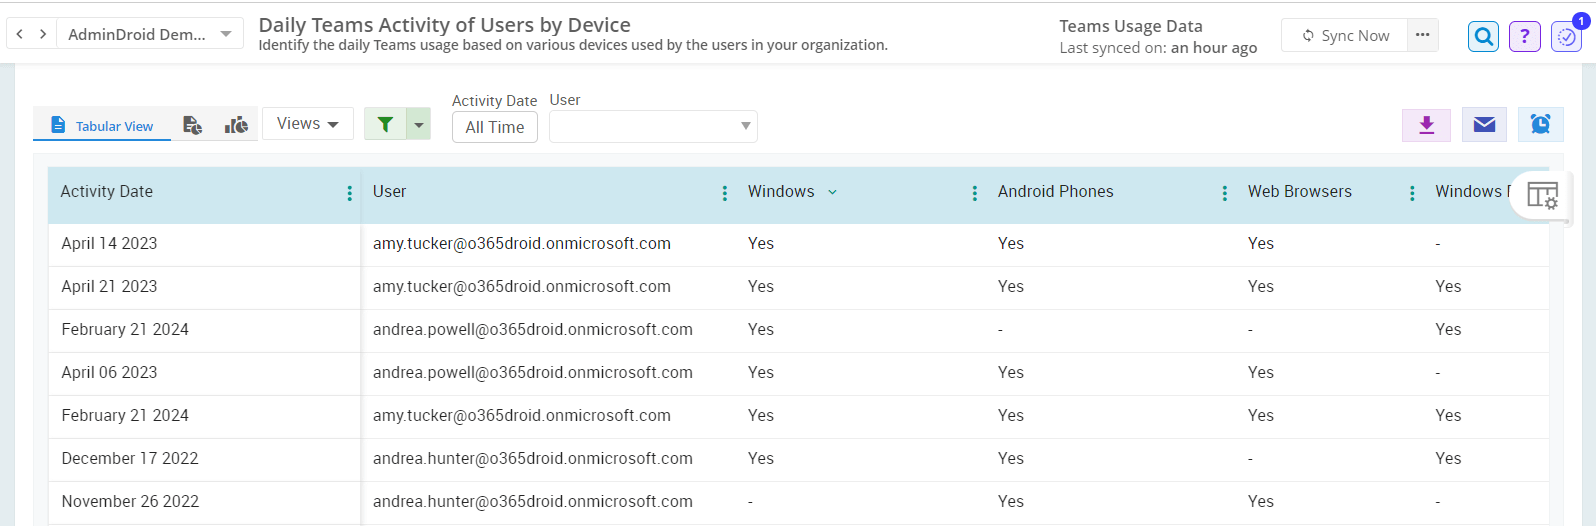
Task: Open Web Browsers column menu dots
Action: pos(1412,193)
